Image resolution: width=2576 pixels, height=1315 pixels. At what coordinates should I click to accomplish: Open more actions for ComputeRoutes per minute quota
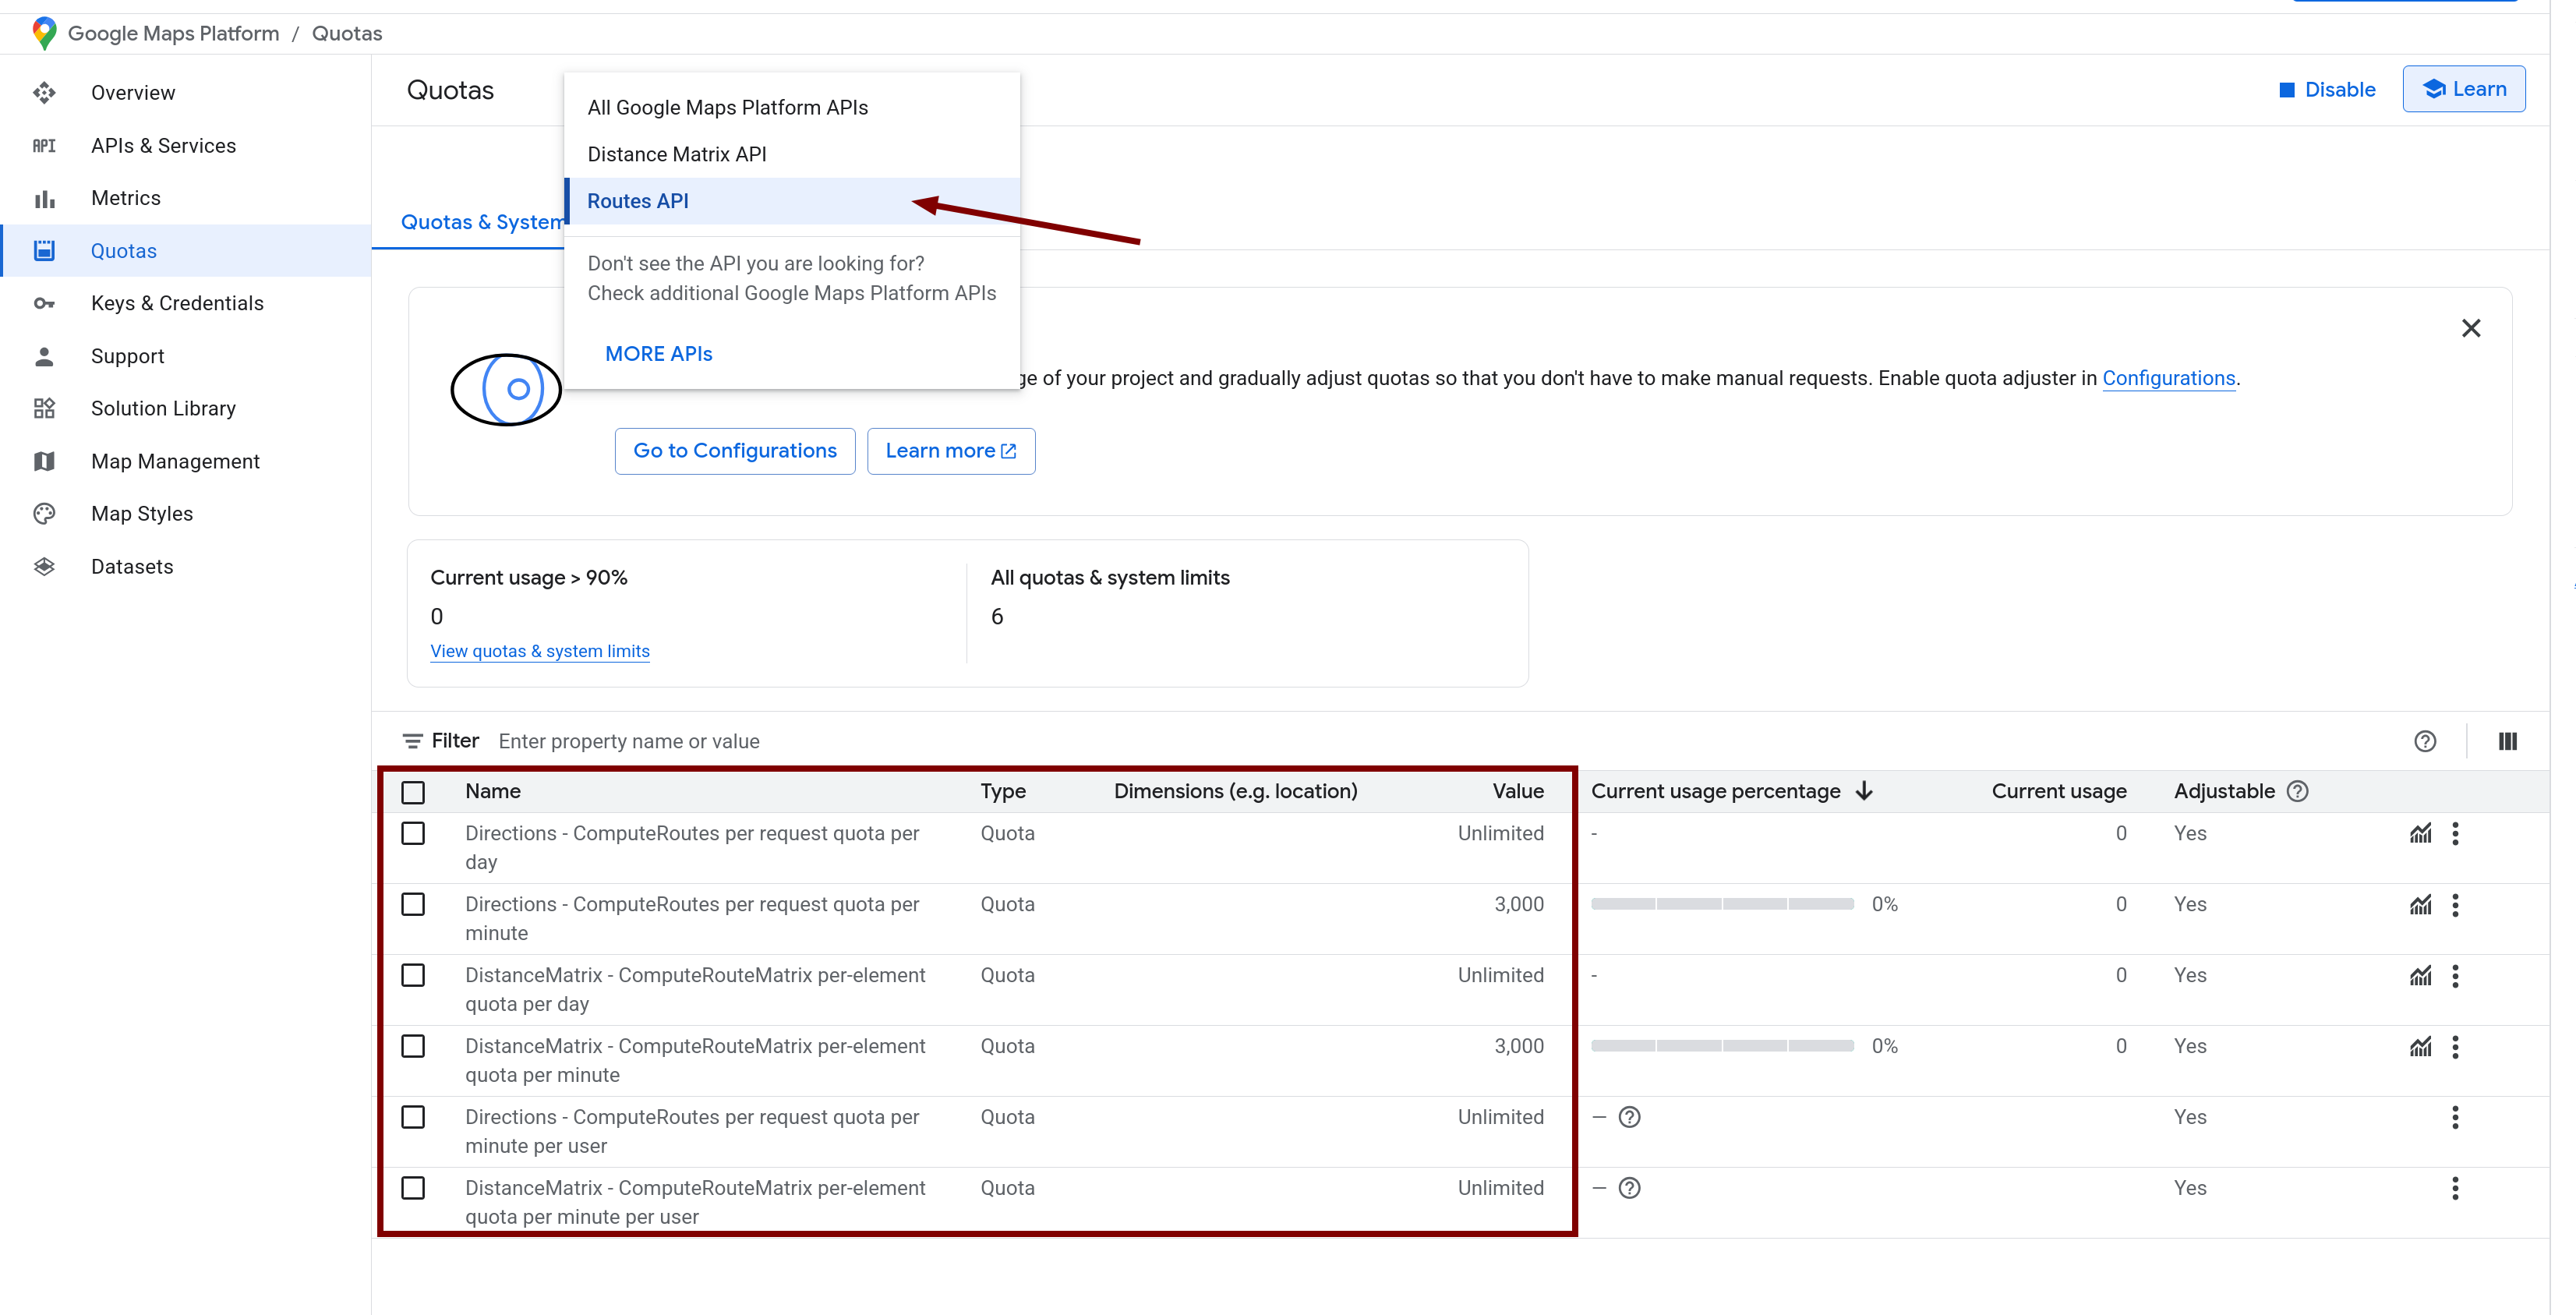point(2455,905)
